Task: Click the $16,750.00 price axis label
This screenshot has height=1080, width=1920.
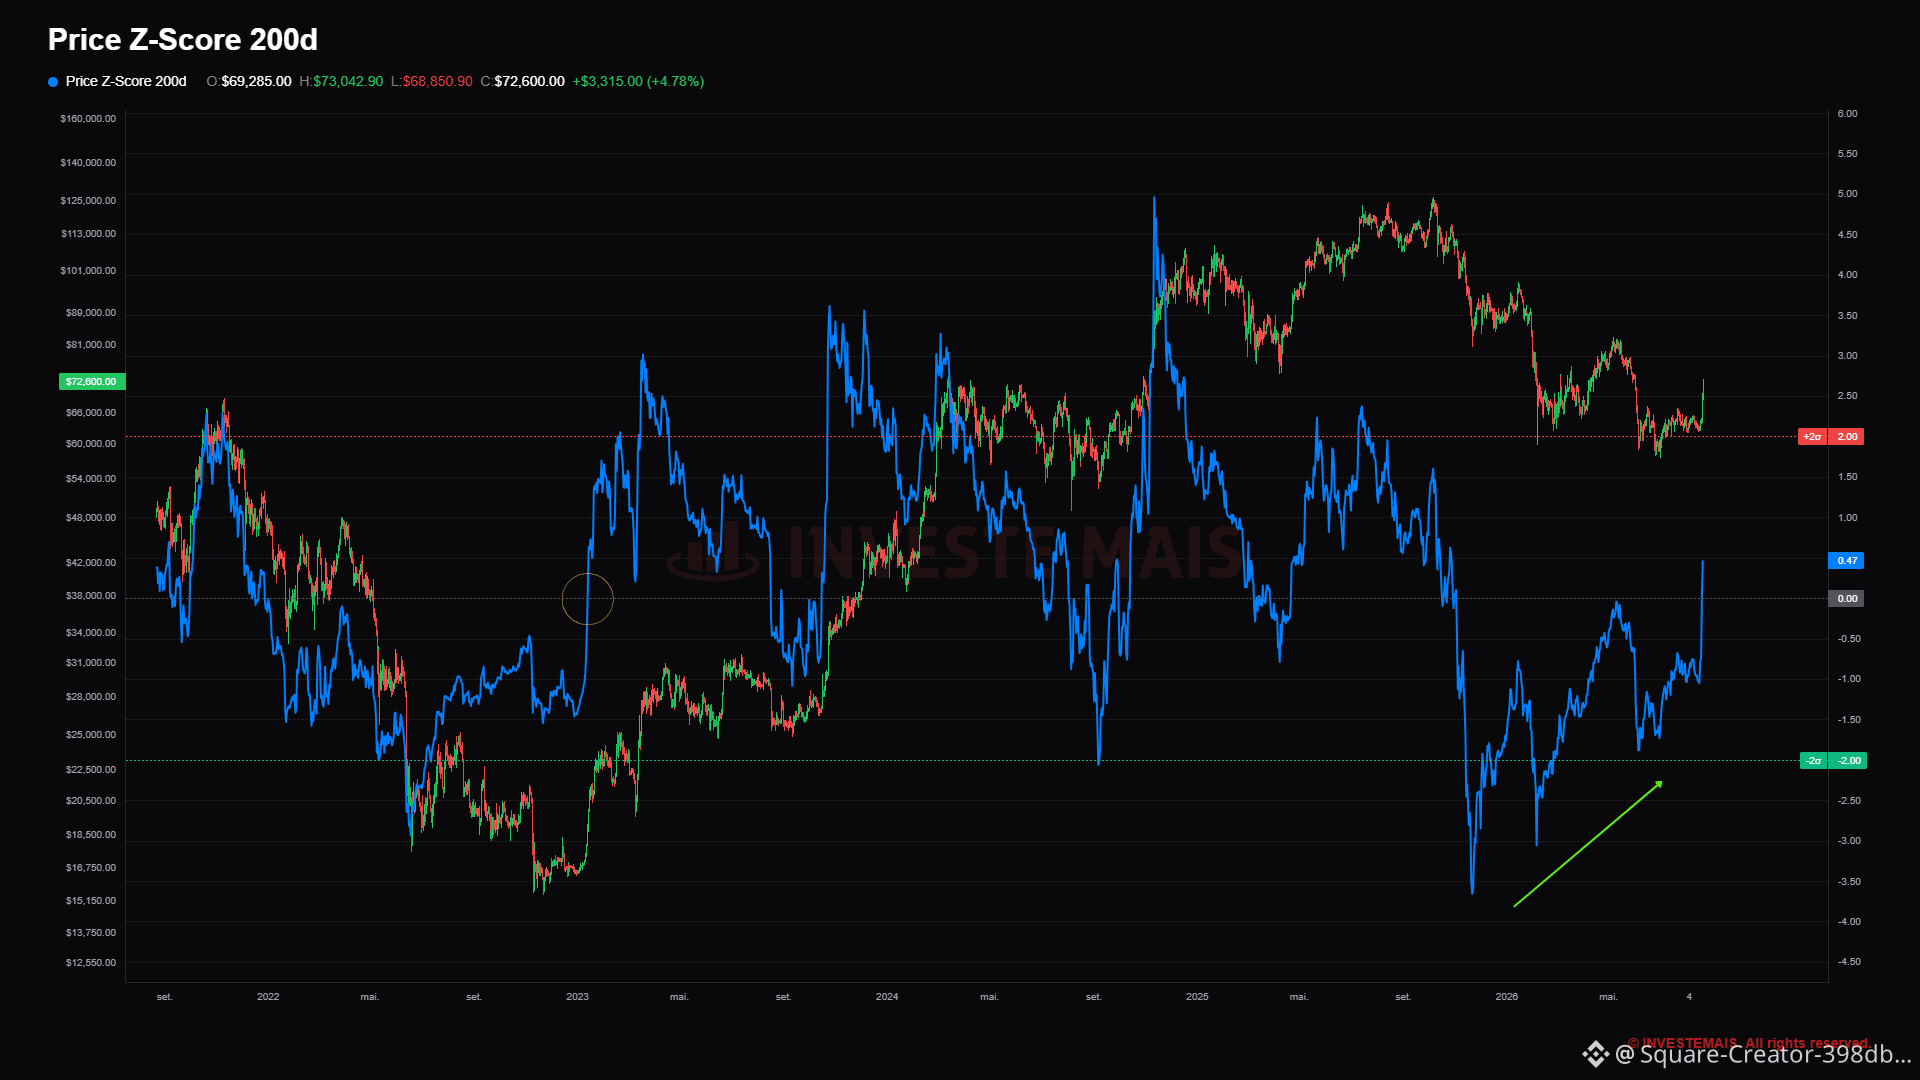Action: (x=91, y=868)
